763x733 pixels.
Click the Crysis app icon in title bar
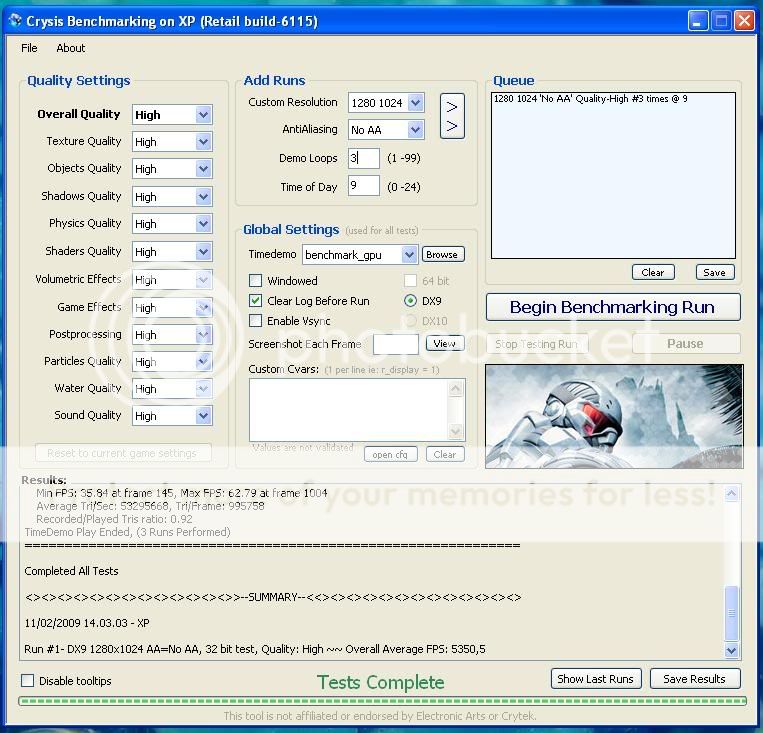[x=14, y=20]
